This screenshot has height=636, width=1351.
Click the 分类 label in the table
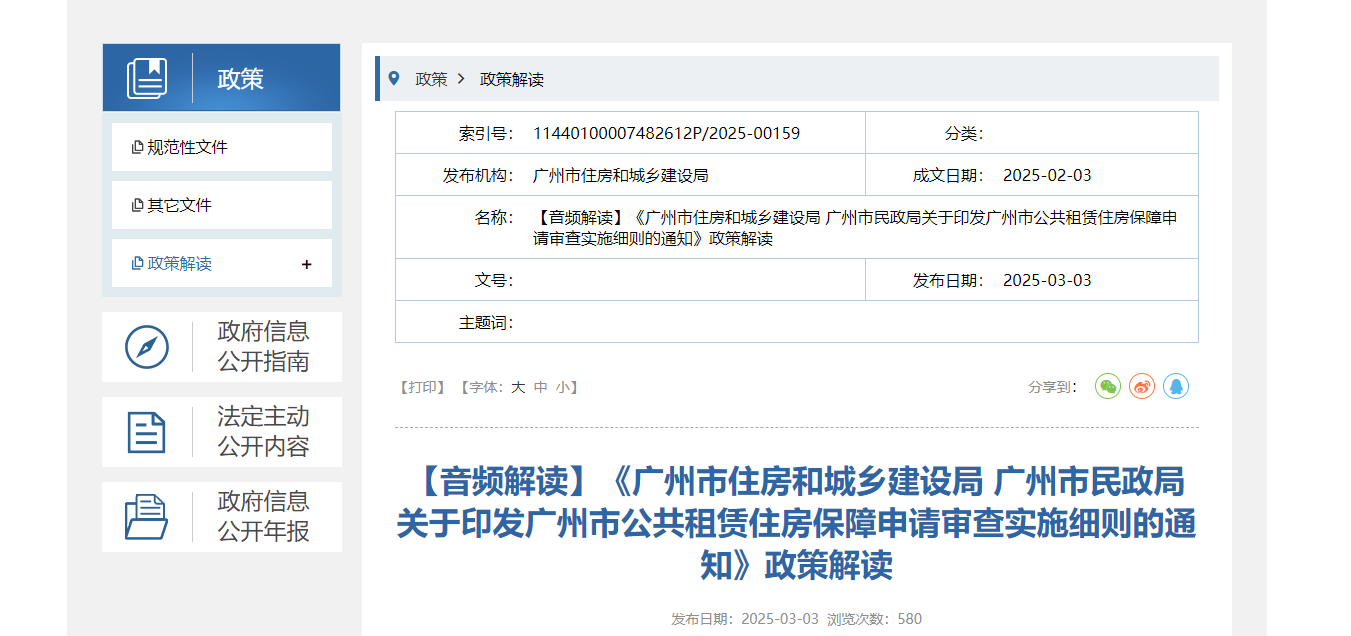coord(964,133)
